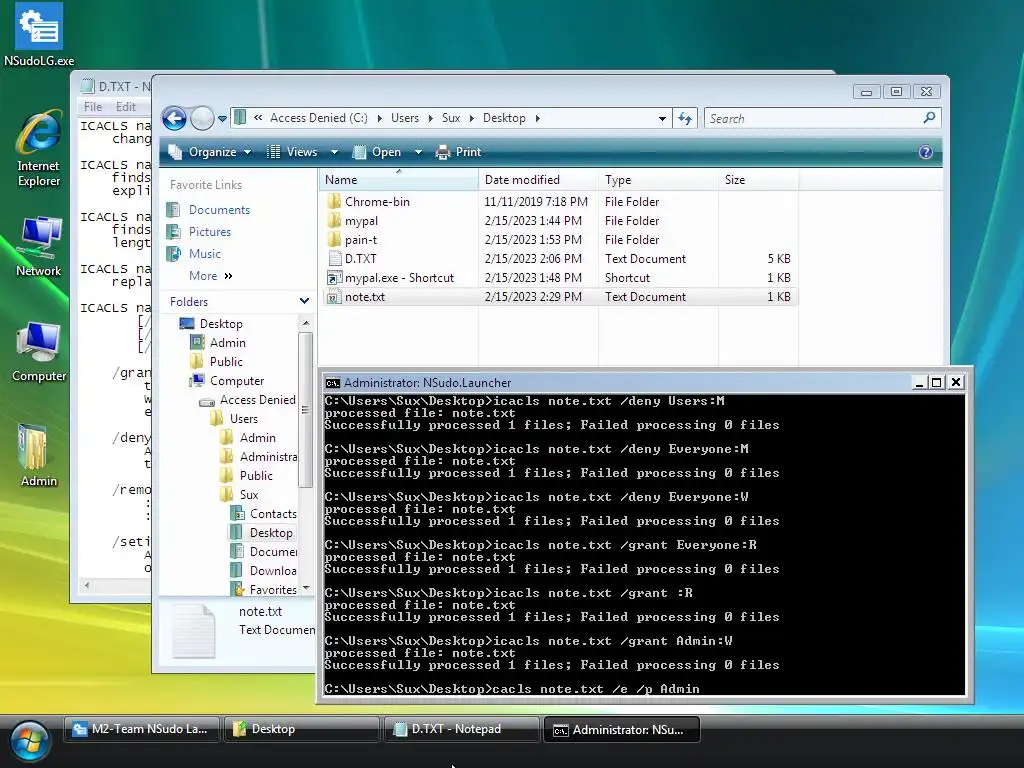The image size is (1024, 768).
Task: Expand the address bar history dropdown
Action: pos(662,119)
